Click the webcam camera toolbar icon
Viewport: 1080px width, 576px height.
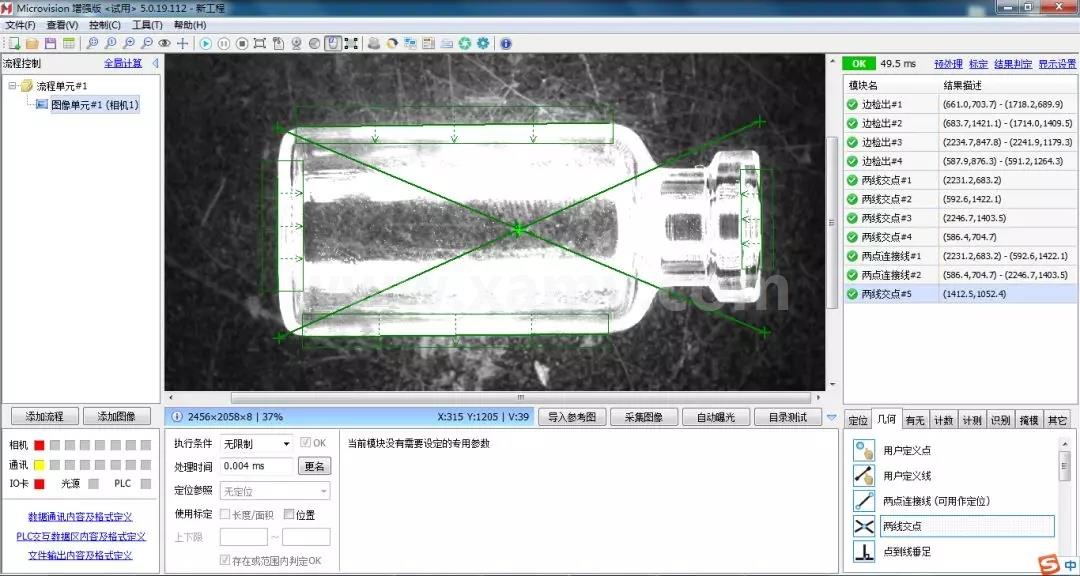tap(296, 43)
